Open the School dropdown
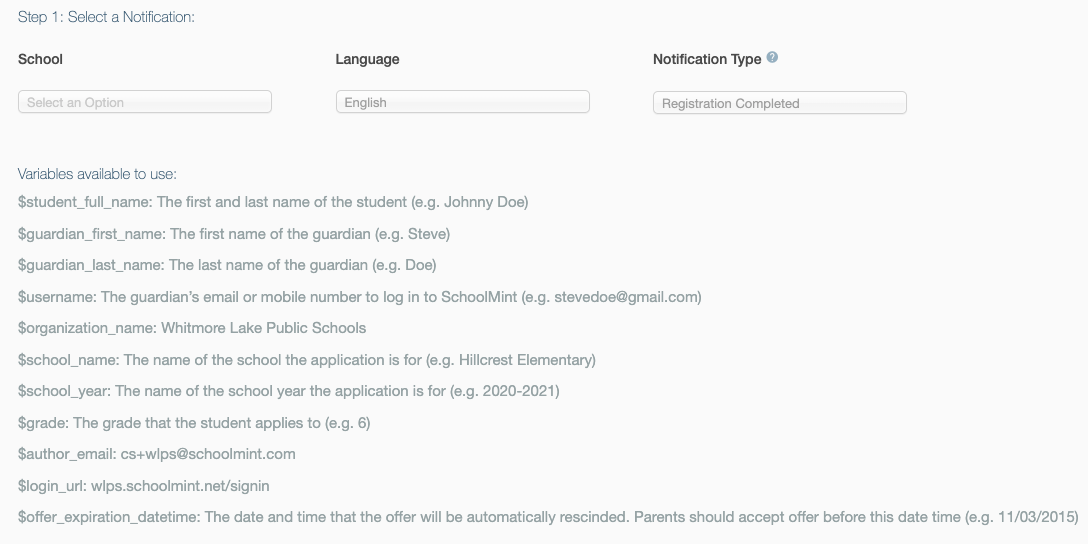This screenshot has width=1088, height=544. coord(144,102)
